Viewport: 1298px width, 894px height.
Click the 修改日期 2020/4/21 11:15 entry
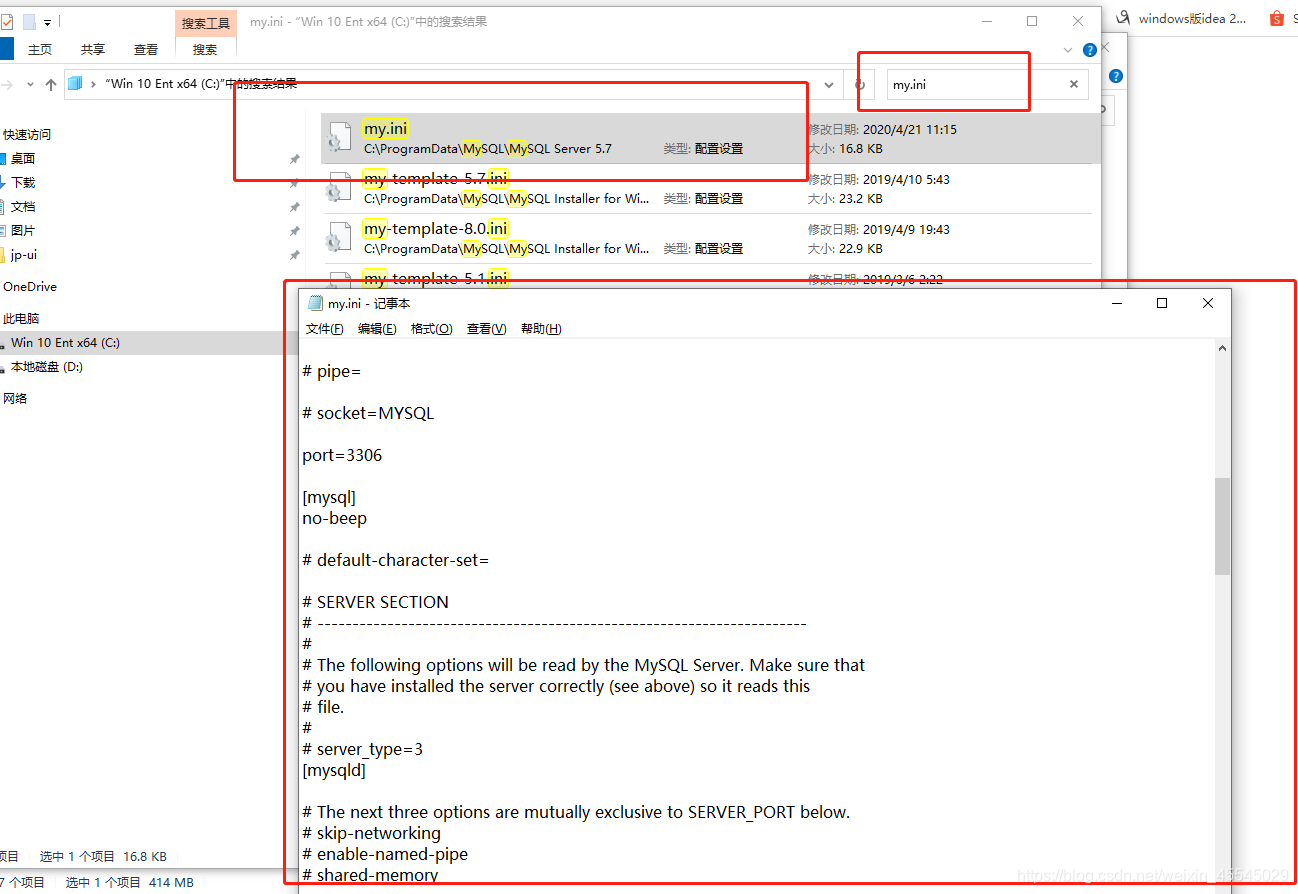pyautogui.click(x=882, y=129)
